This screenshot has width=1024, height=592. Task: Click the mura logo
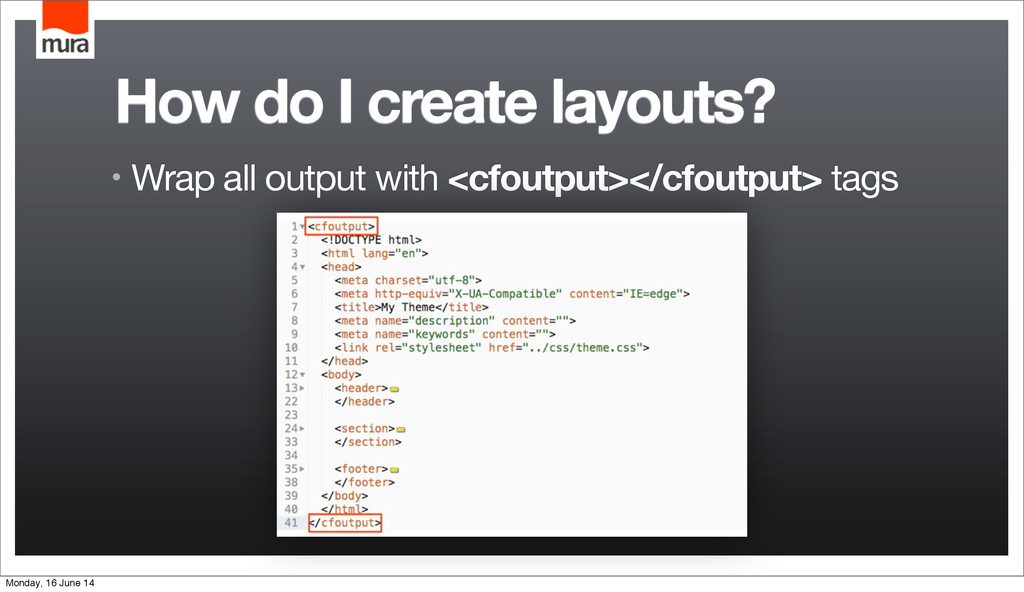(65, 29)
